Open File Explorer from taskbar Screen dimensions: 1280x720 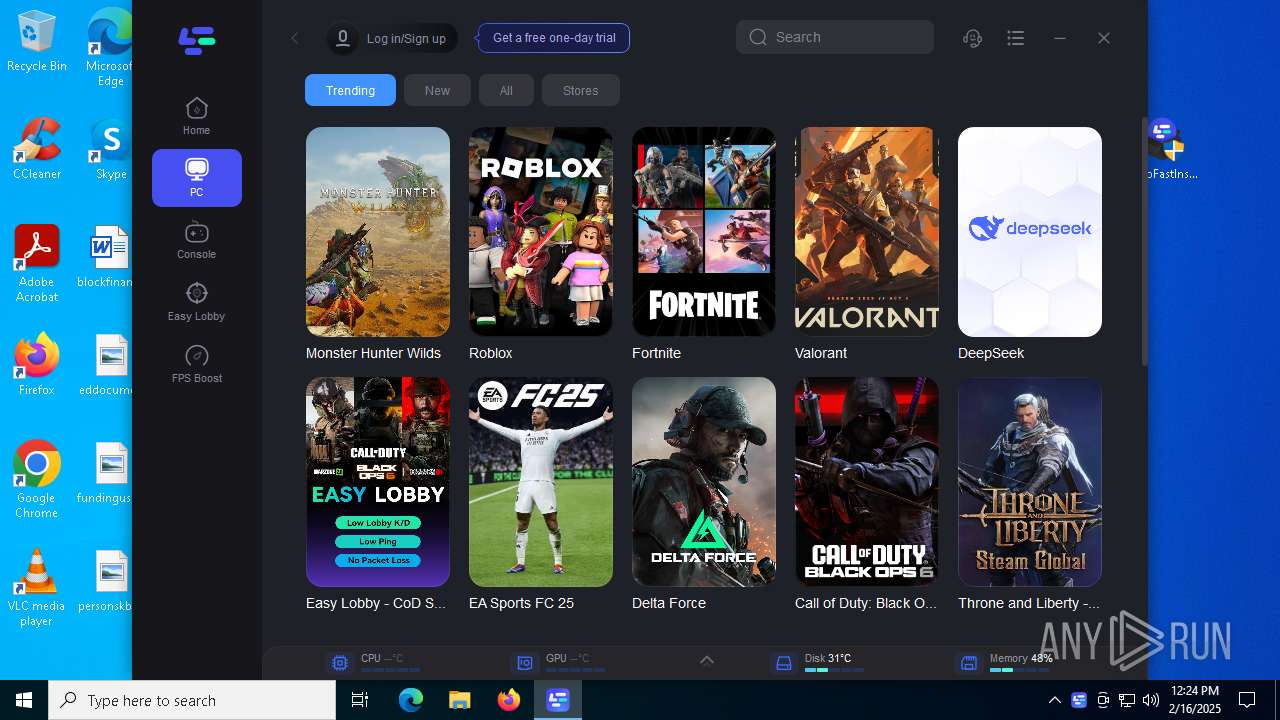(459, 700)
